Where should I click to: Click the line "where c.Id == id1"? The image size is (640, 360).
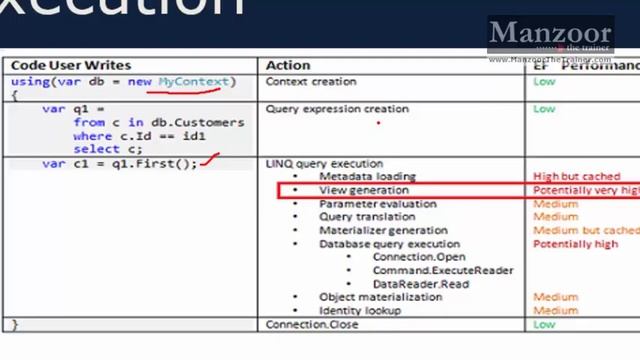[139, 136]
